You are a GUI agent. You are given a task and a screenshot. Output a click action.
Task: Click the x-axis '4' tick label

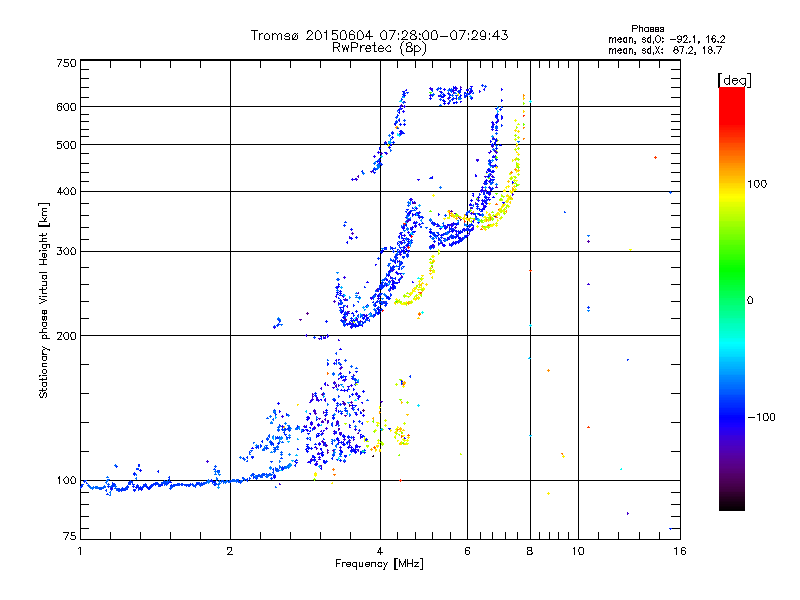pyautogui.click(x=380, y=551)
